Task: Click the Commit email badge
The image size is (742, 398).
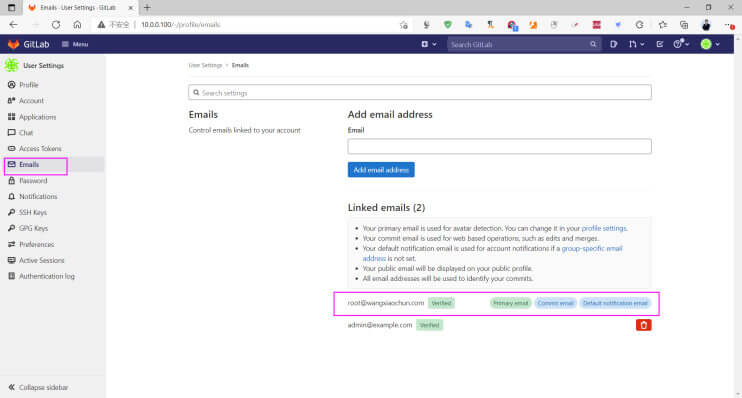Action: click(x=555, y=303)
